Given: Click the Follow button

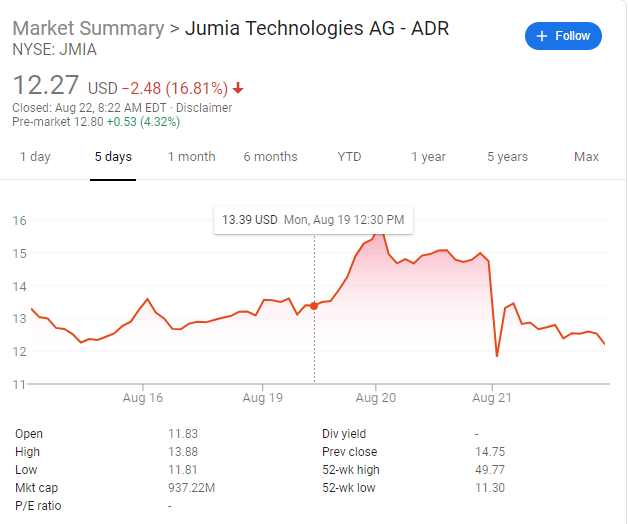Looking at the screenshot, I should tap(563, 36).
